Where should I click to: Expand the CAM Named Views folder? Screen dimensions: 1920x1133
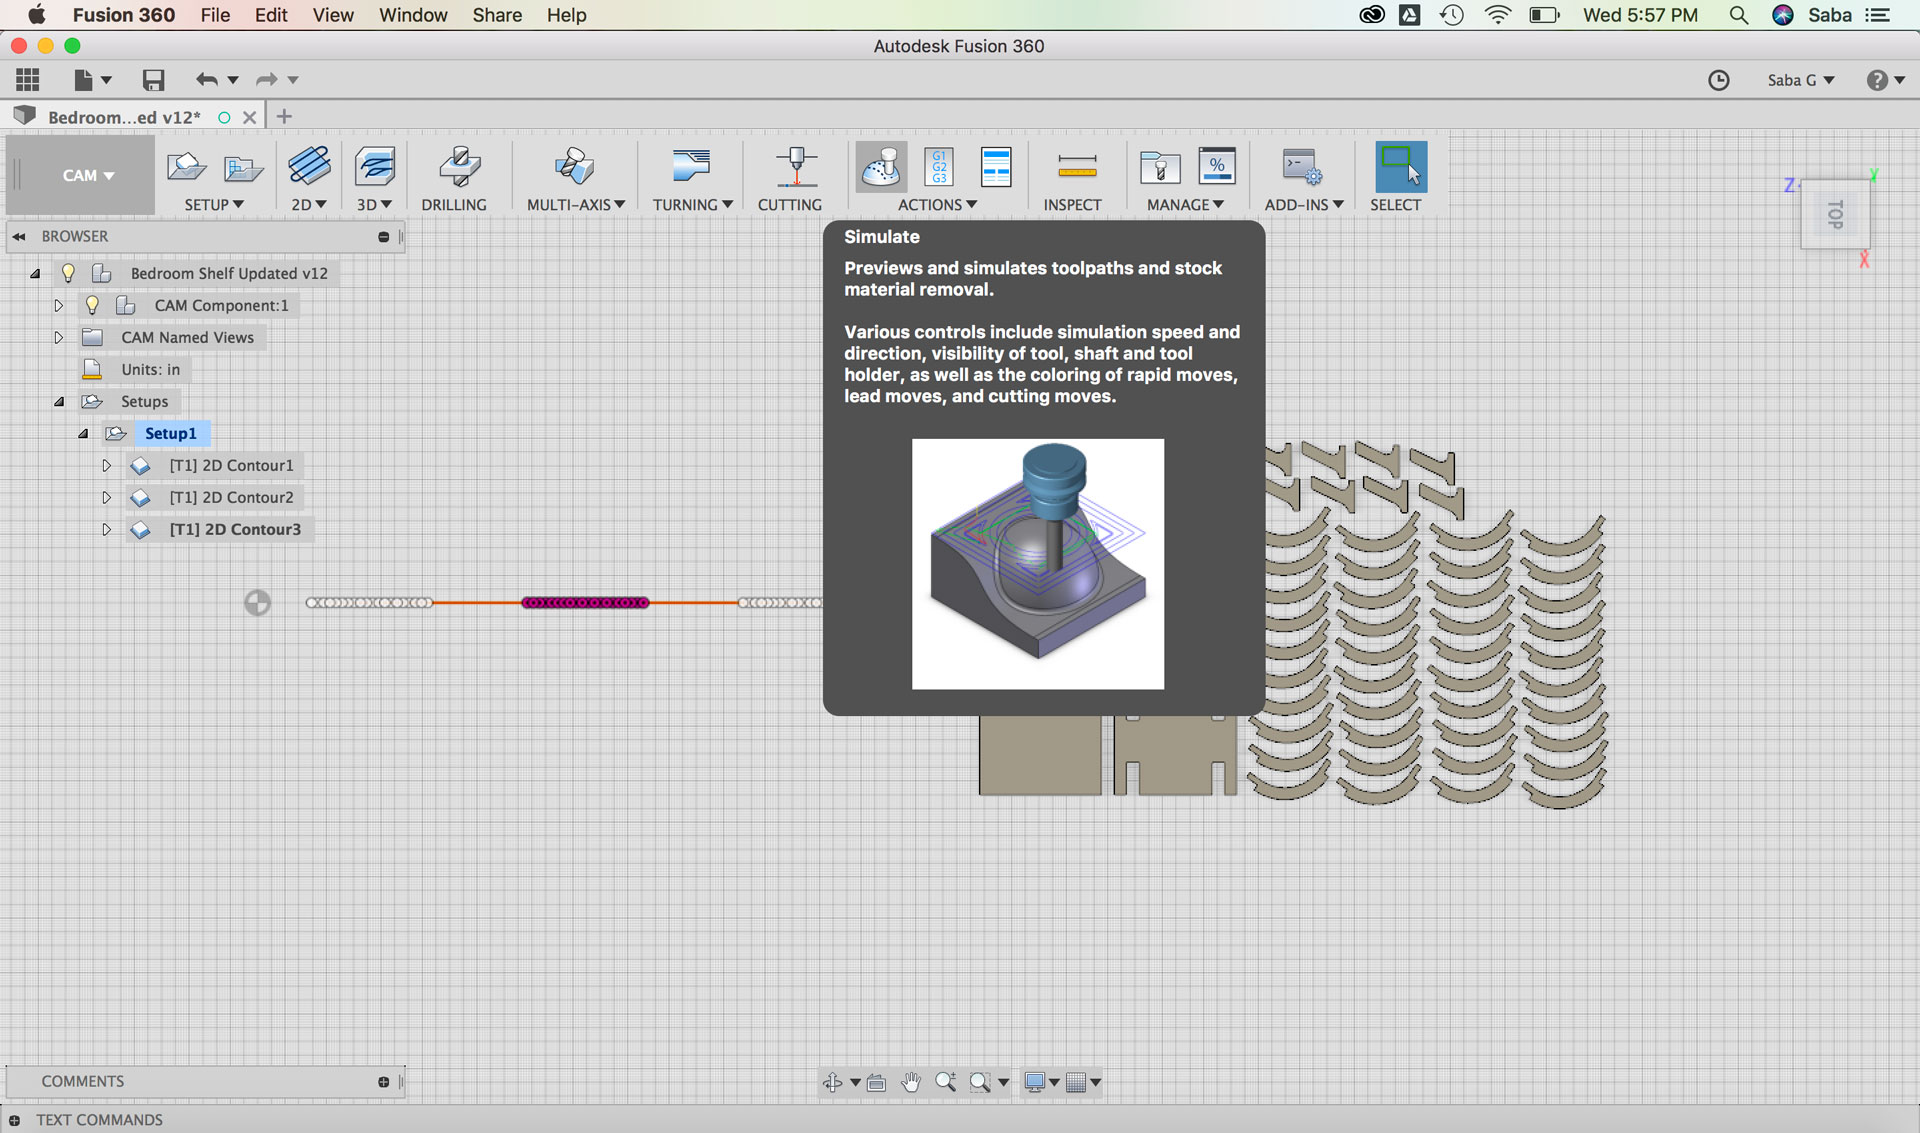pyautogui.click(x=58, y=338)
